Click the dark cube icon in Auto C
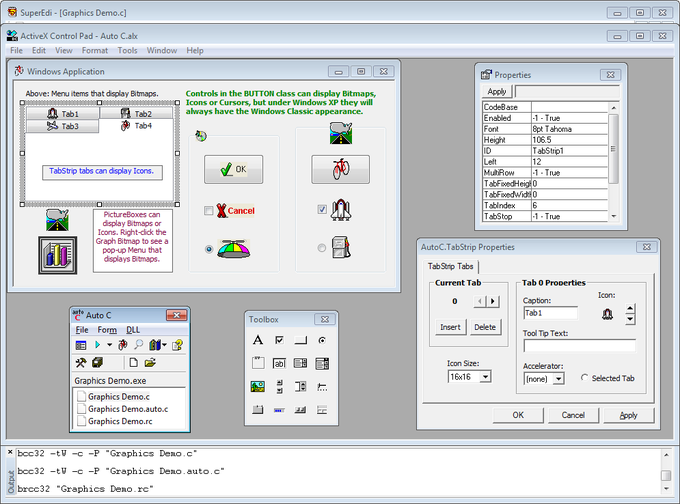This screenshot has height=504, width=680. point(98,363)
